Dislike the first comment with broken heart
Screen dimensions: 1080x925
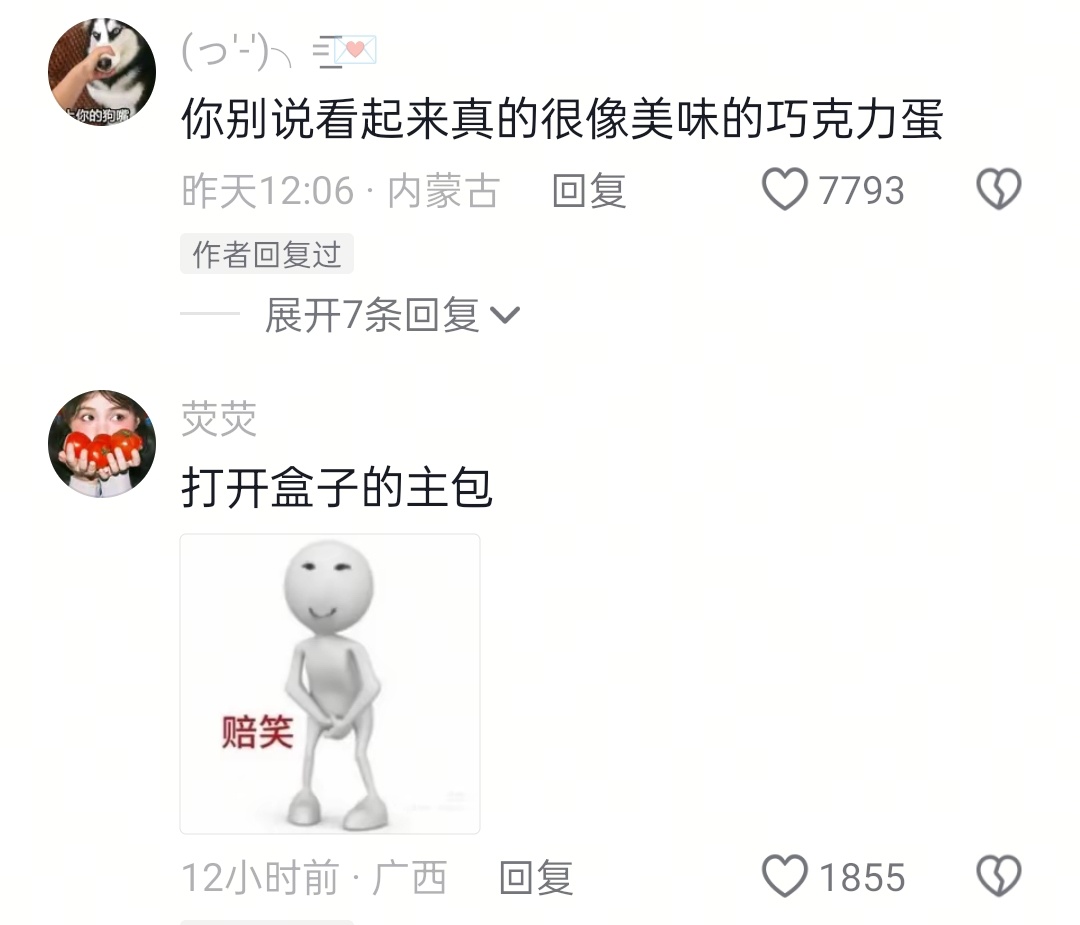pos(999,189)
